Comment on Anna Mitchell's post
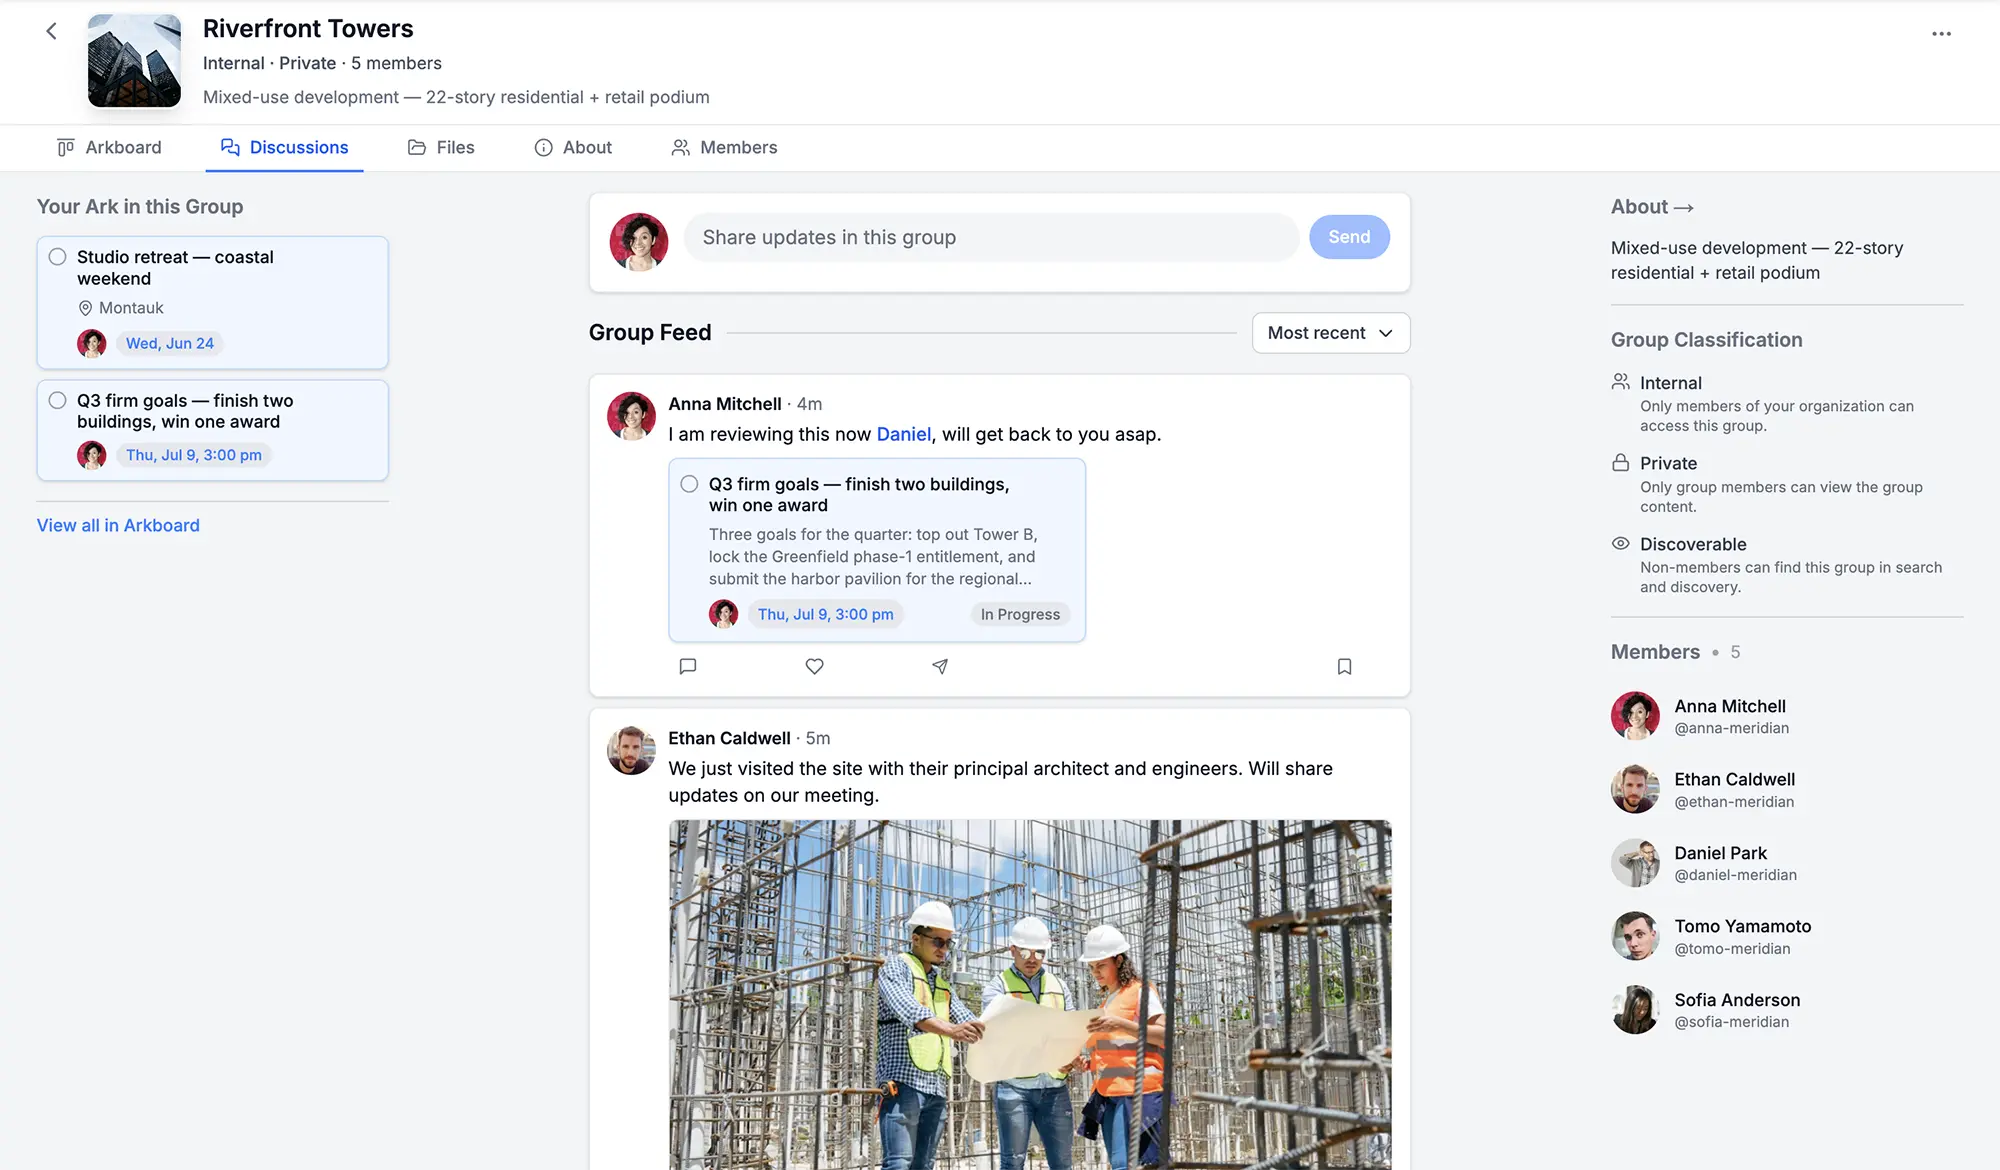Viewport: 2000px width, 1170px height. point(688,667)
